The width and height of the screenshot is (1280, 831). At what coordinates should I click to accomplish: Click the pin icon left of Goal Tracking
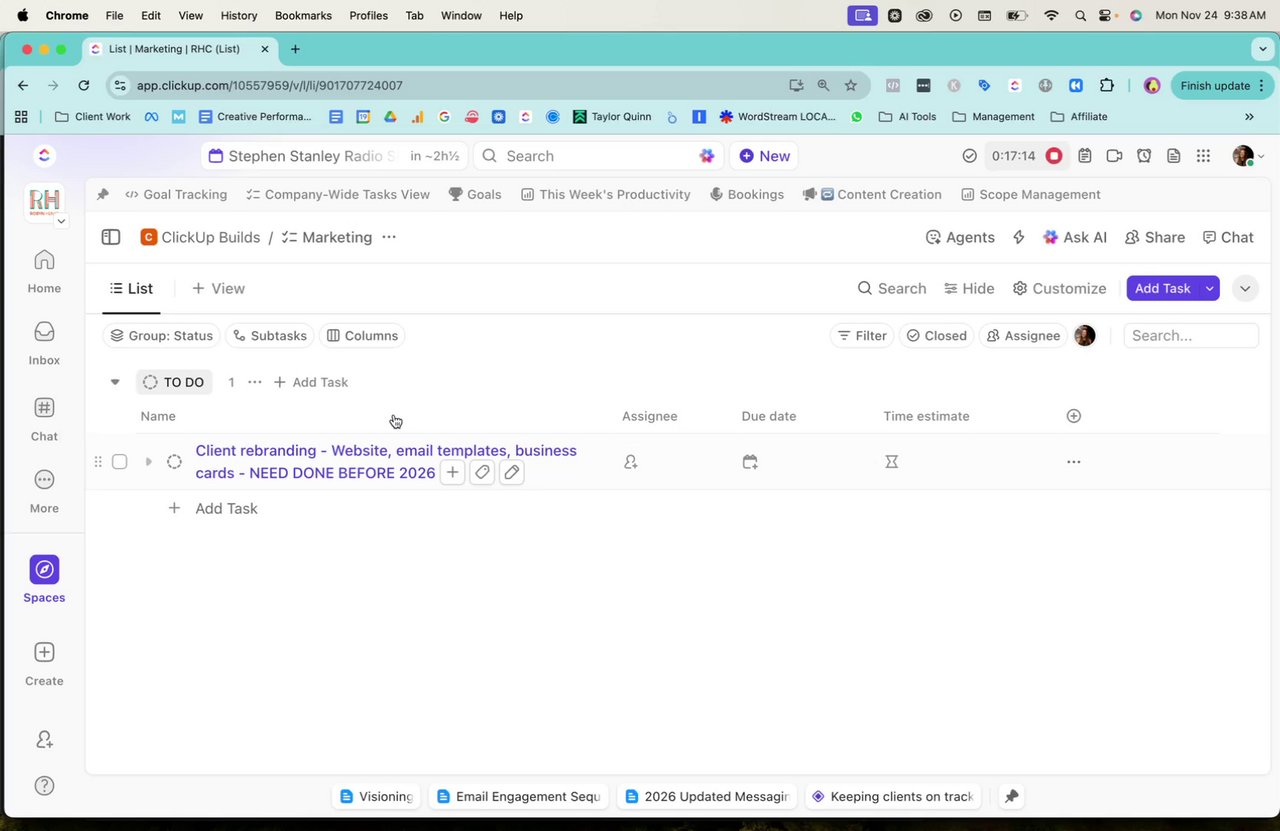[x=102, y=194]
